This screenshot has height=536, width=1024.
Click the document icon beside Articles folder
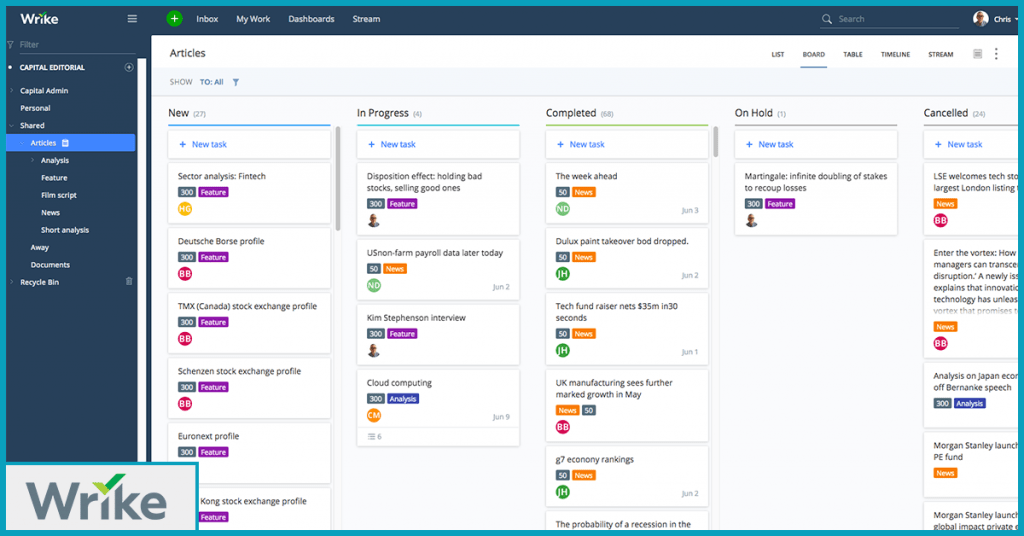click(65, 143)
